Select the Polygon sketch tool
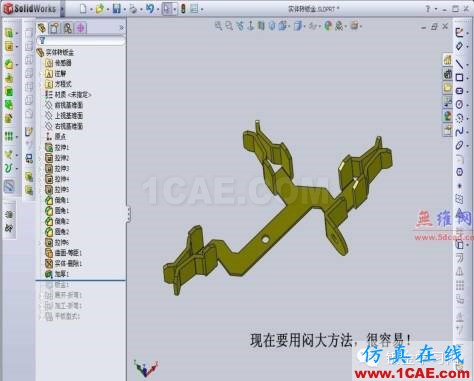 [x=459, y=172]
